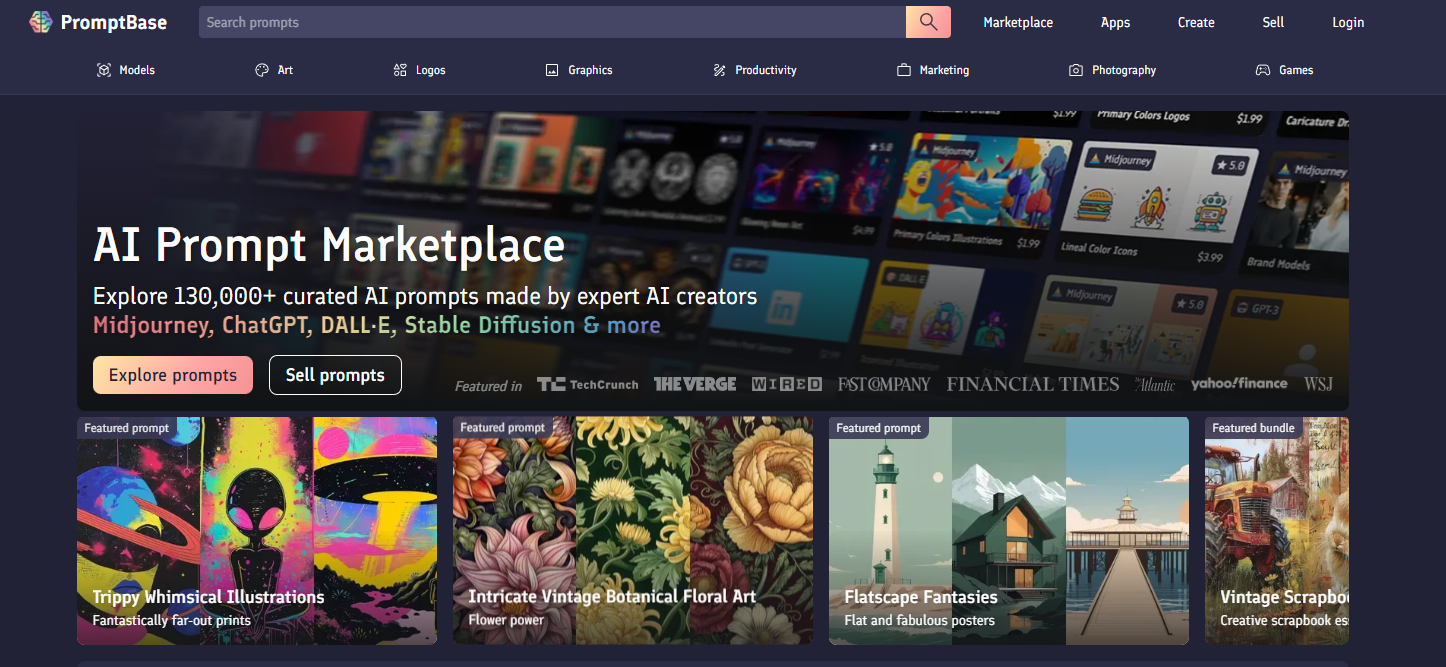Image resolution: width=1446 pixels, height=667 pixels.
Task: Click the Explore prompts button
Action: tap(173, 375)
